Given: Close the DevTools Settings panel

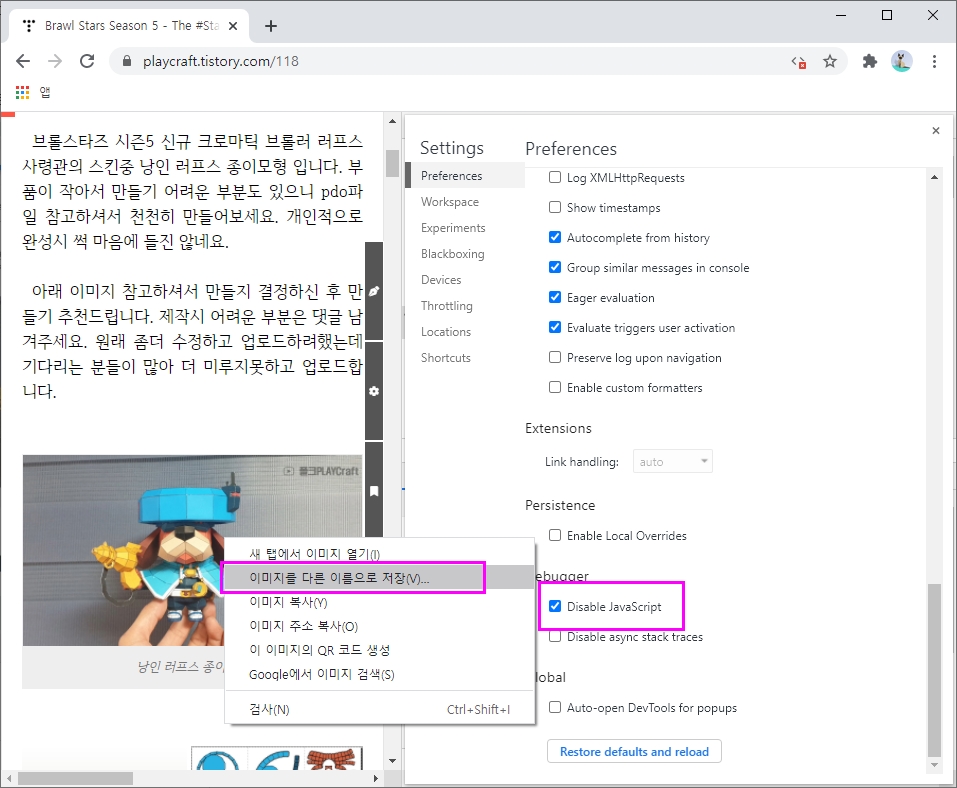Looking at the screenshot, I should (x=936, y=131).
